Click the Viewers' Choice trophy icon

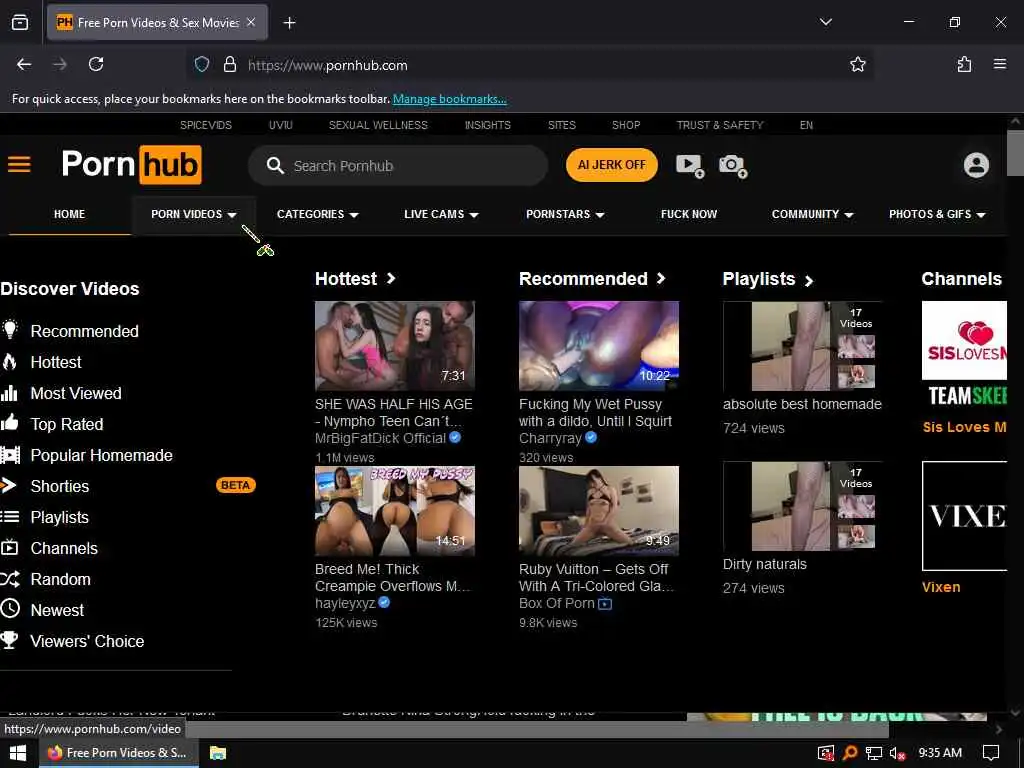[x=9, y=640]
